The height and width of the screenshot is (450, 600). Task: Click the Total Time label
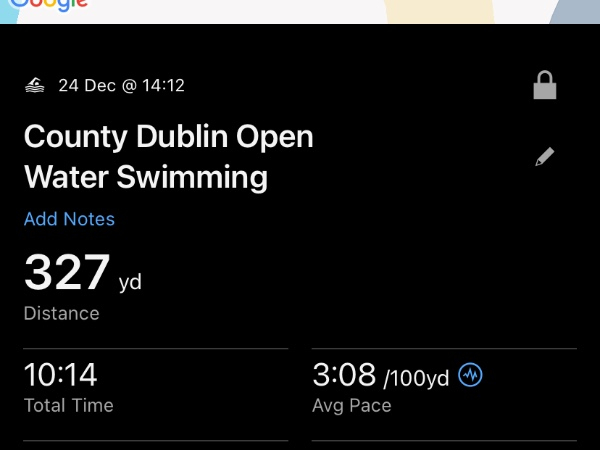tap(69, 405)
